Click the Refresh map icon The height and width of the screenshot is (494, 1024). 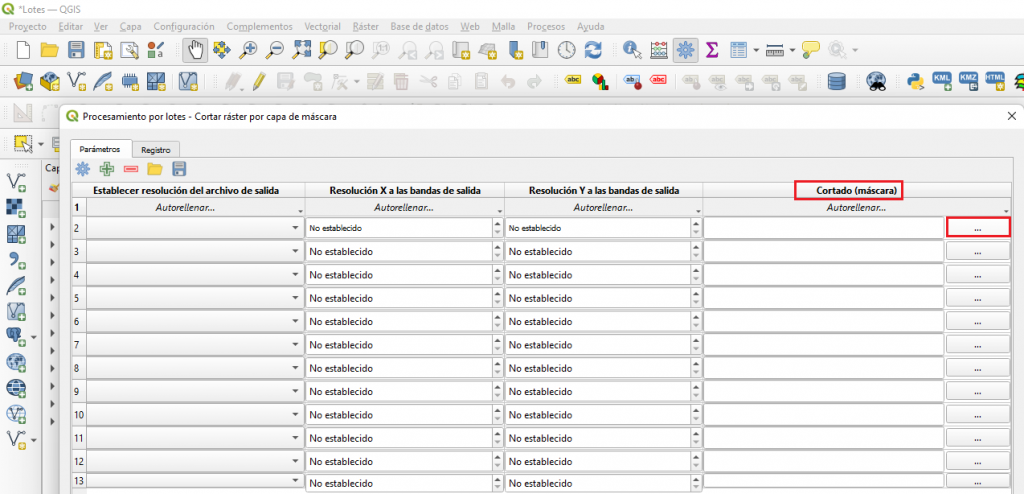tap(593, 49)
